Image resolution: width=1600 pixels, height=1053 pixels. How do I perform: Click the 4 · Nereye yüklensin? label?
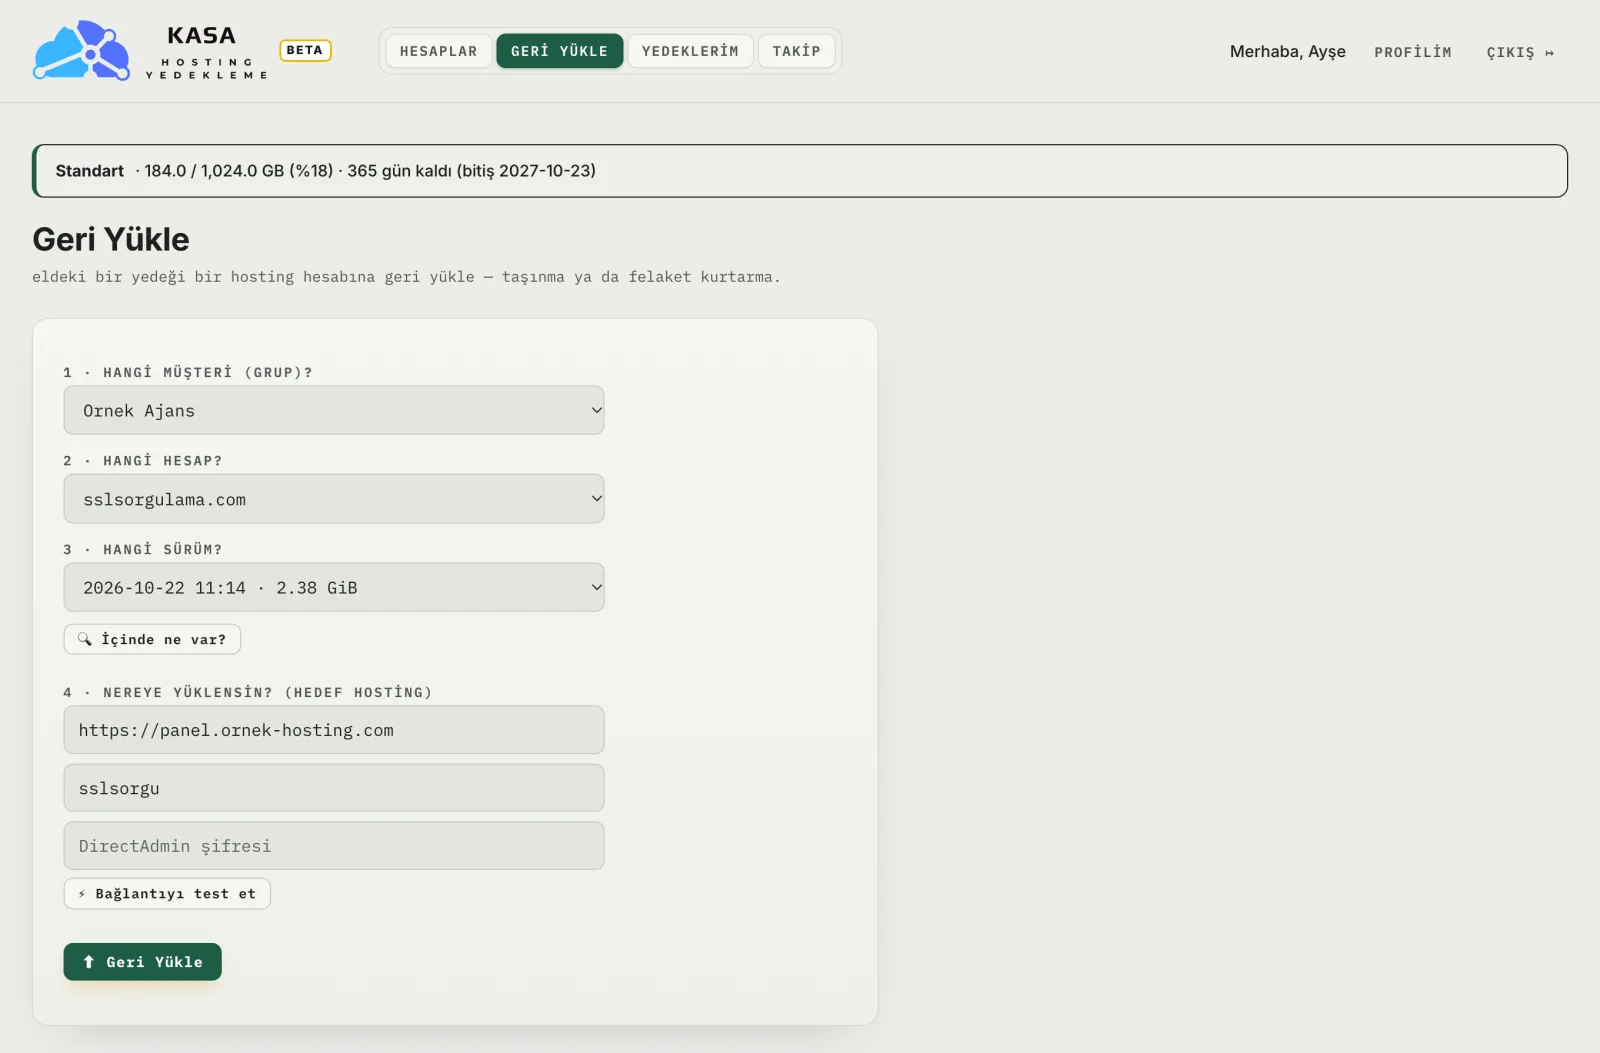pos(248,692)
